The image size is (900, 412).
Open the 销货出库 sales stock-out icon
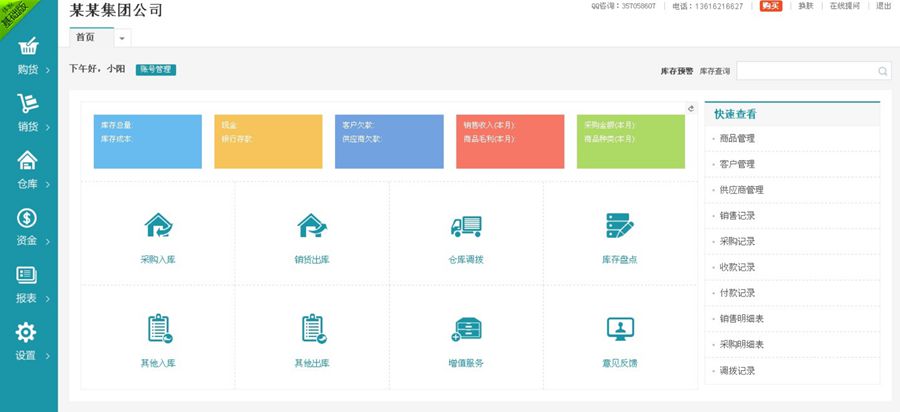pyautogui.click(x=312, y=227)
